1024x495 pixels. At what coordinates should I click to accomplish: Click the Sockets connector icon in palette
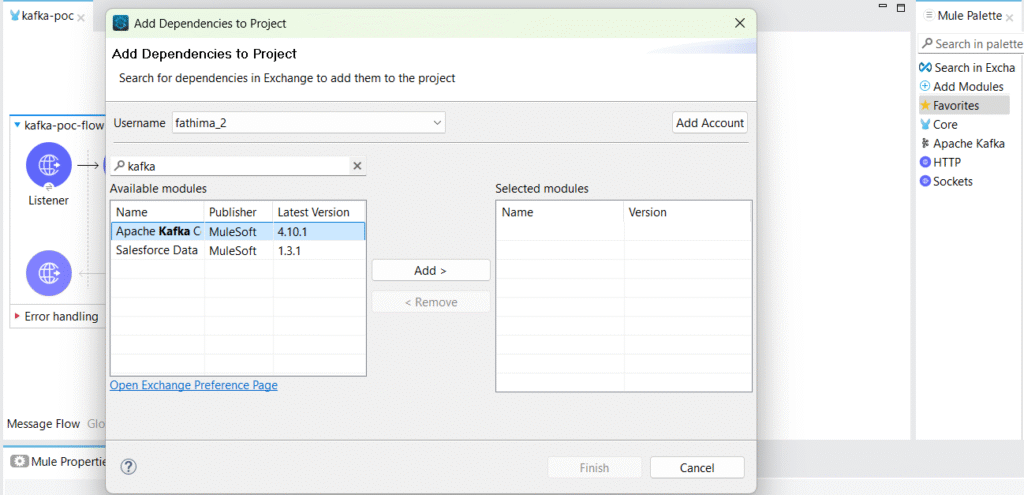coord(925,181)
